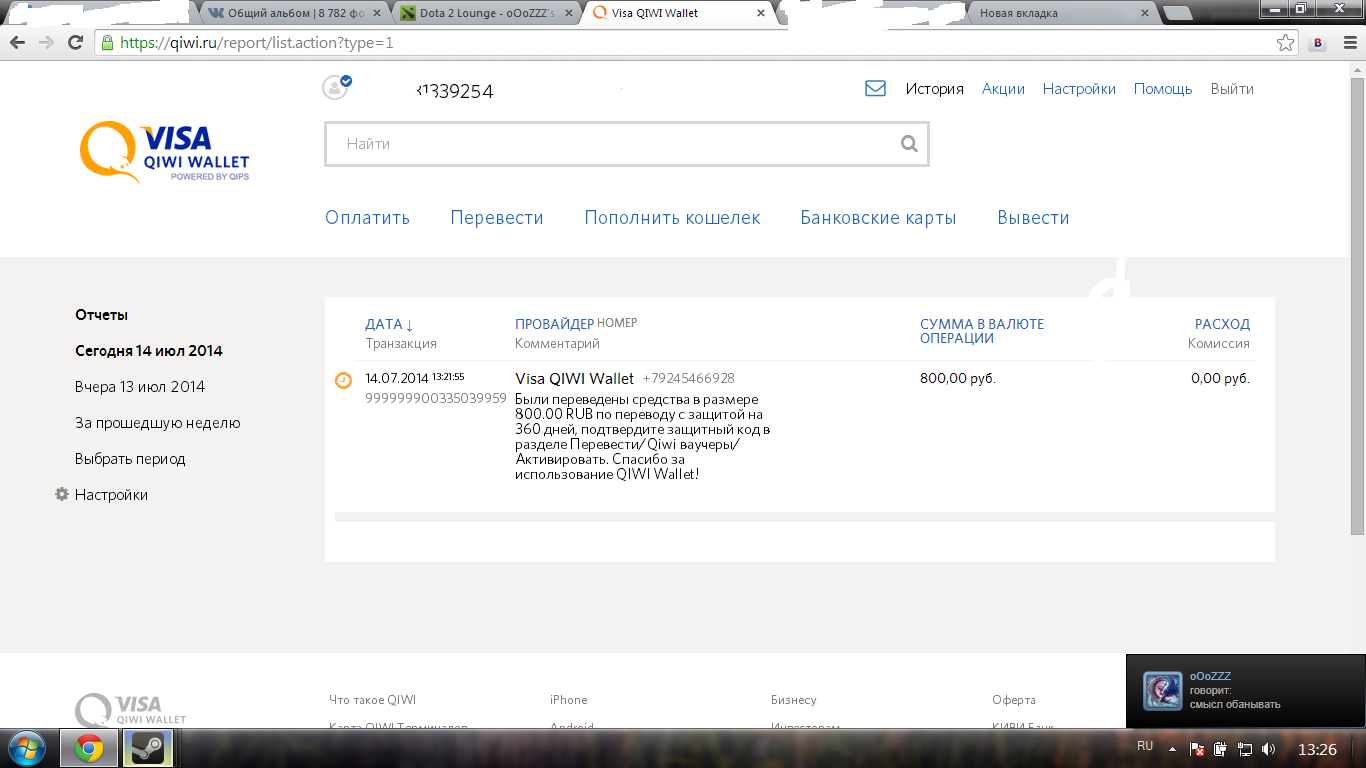The height and width of the screenshot is (768, 1366).
Task: Click the gear icon beside Настройки in sidebar
Action: [62, 494]
